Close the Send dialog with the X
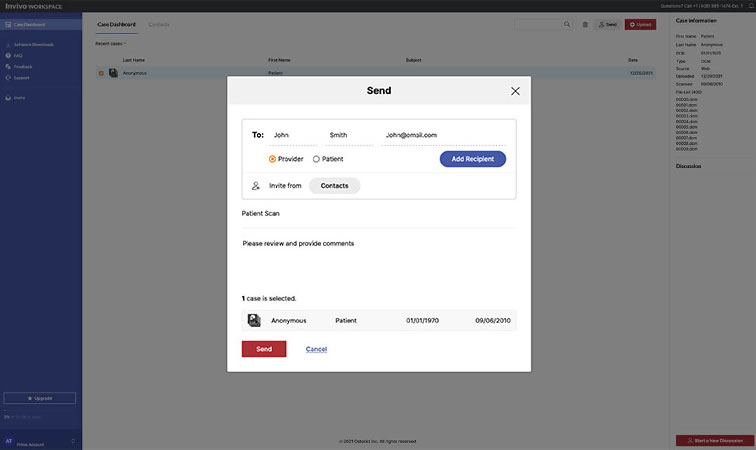The height and width of the screenshot is (450, 756). (515, 91)
